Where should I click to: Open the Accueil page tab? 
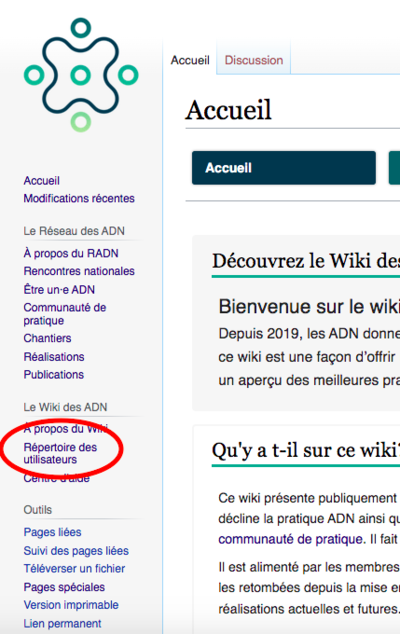click(190, 60)
